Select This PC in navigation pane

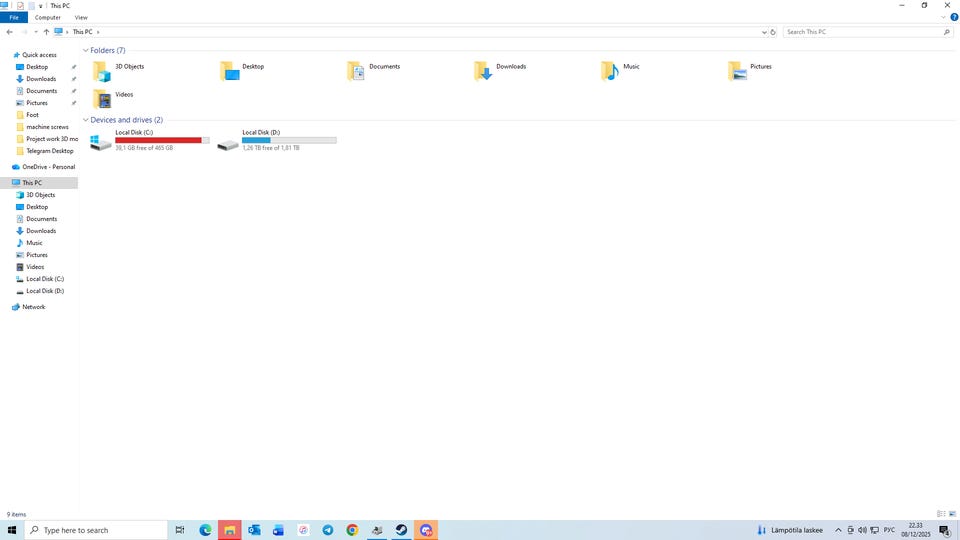(x=39, y=182)
